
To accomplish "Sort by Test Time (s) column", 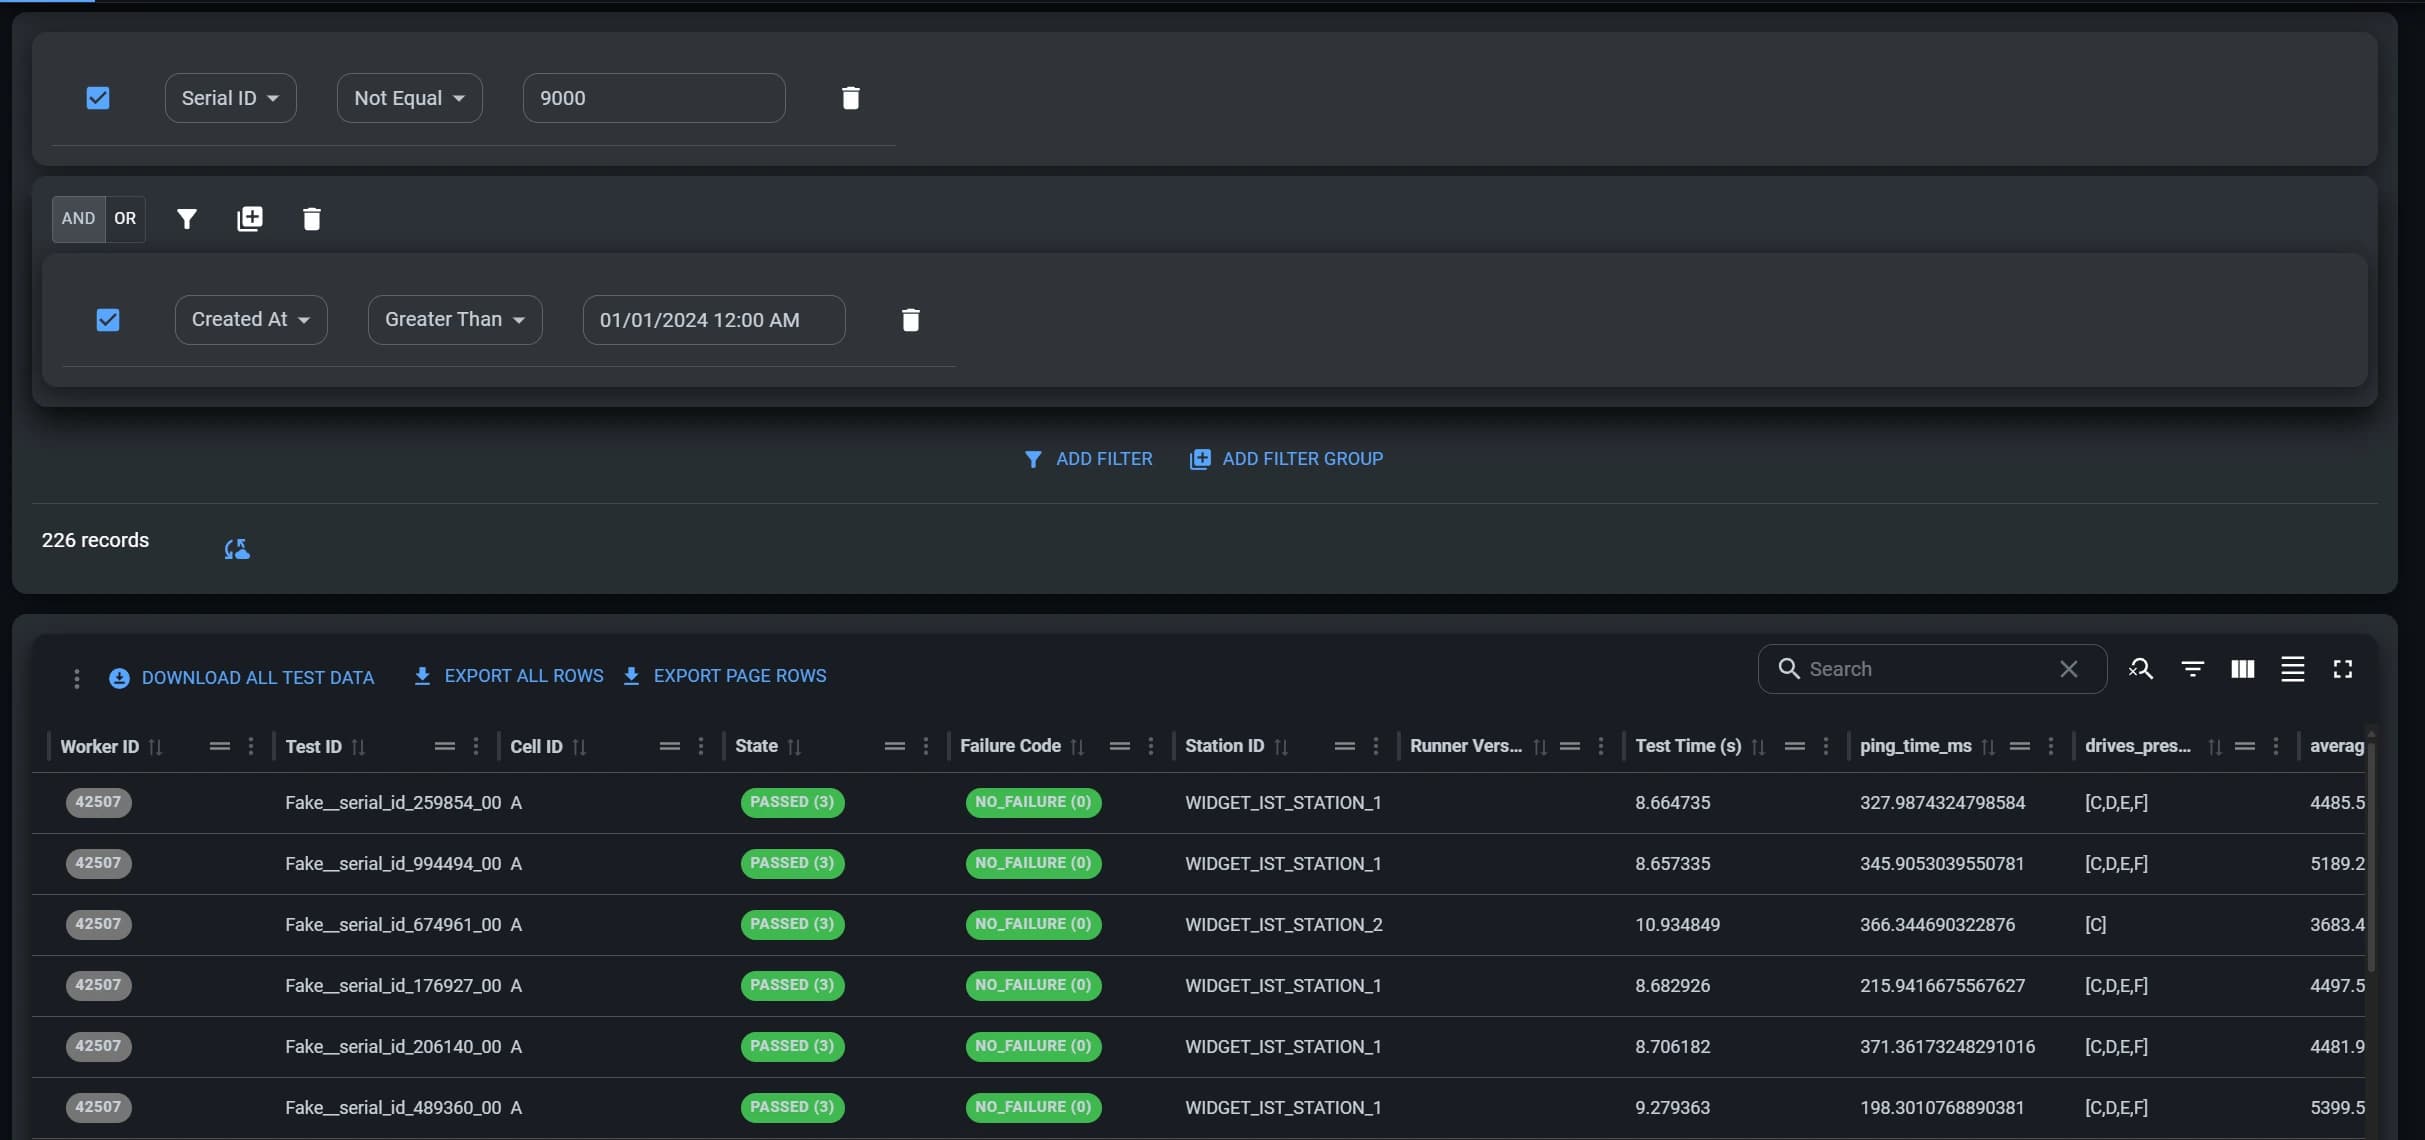I will (1758, 747).
